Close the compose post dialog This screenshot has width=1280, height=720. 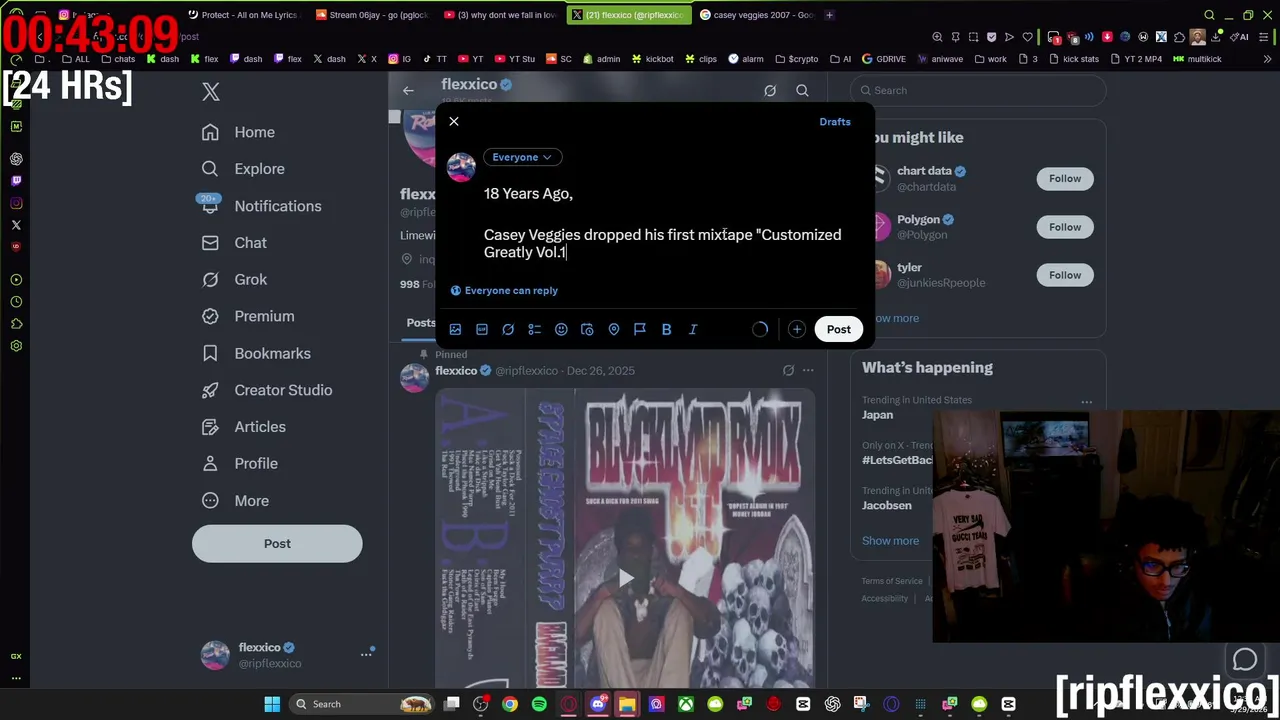pyautogui.click(x=454, y=122)
